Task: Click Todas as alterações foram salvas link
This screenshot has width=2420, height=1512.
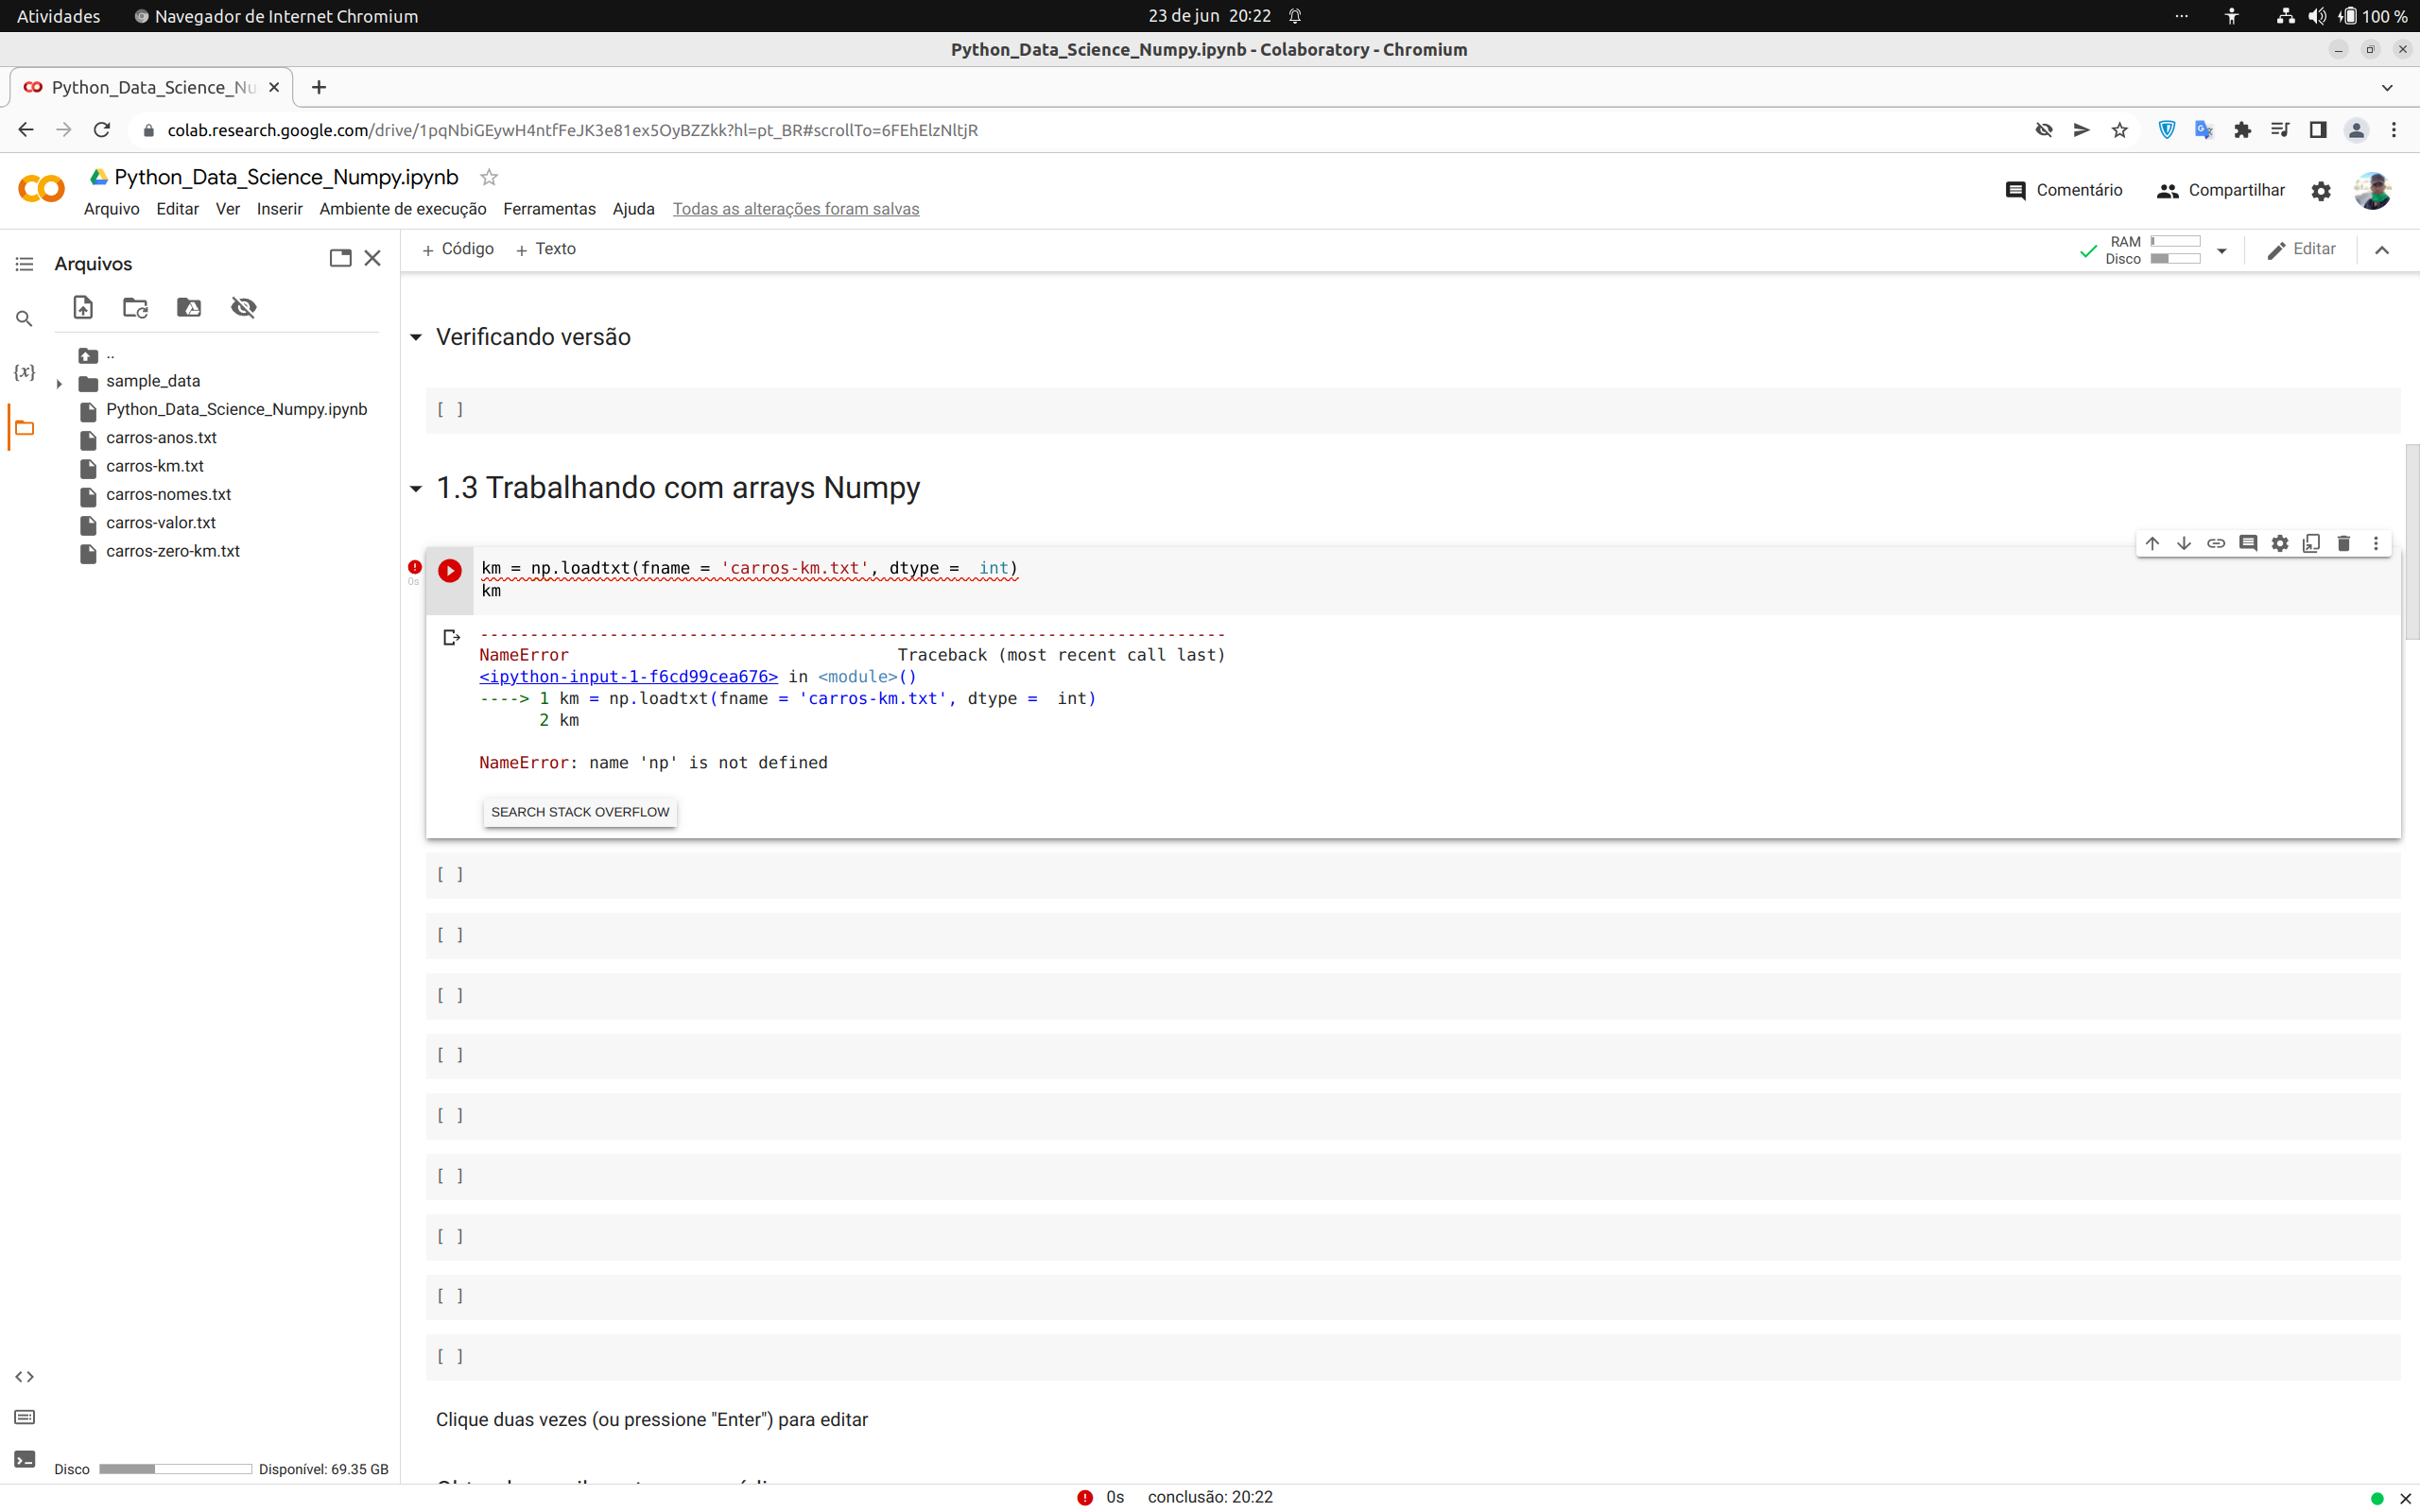Action: point(796,209)
